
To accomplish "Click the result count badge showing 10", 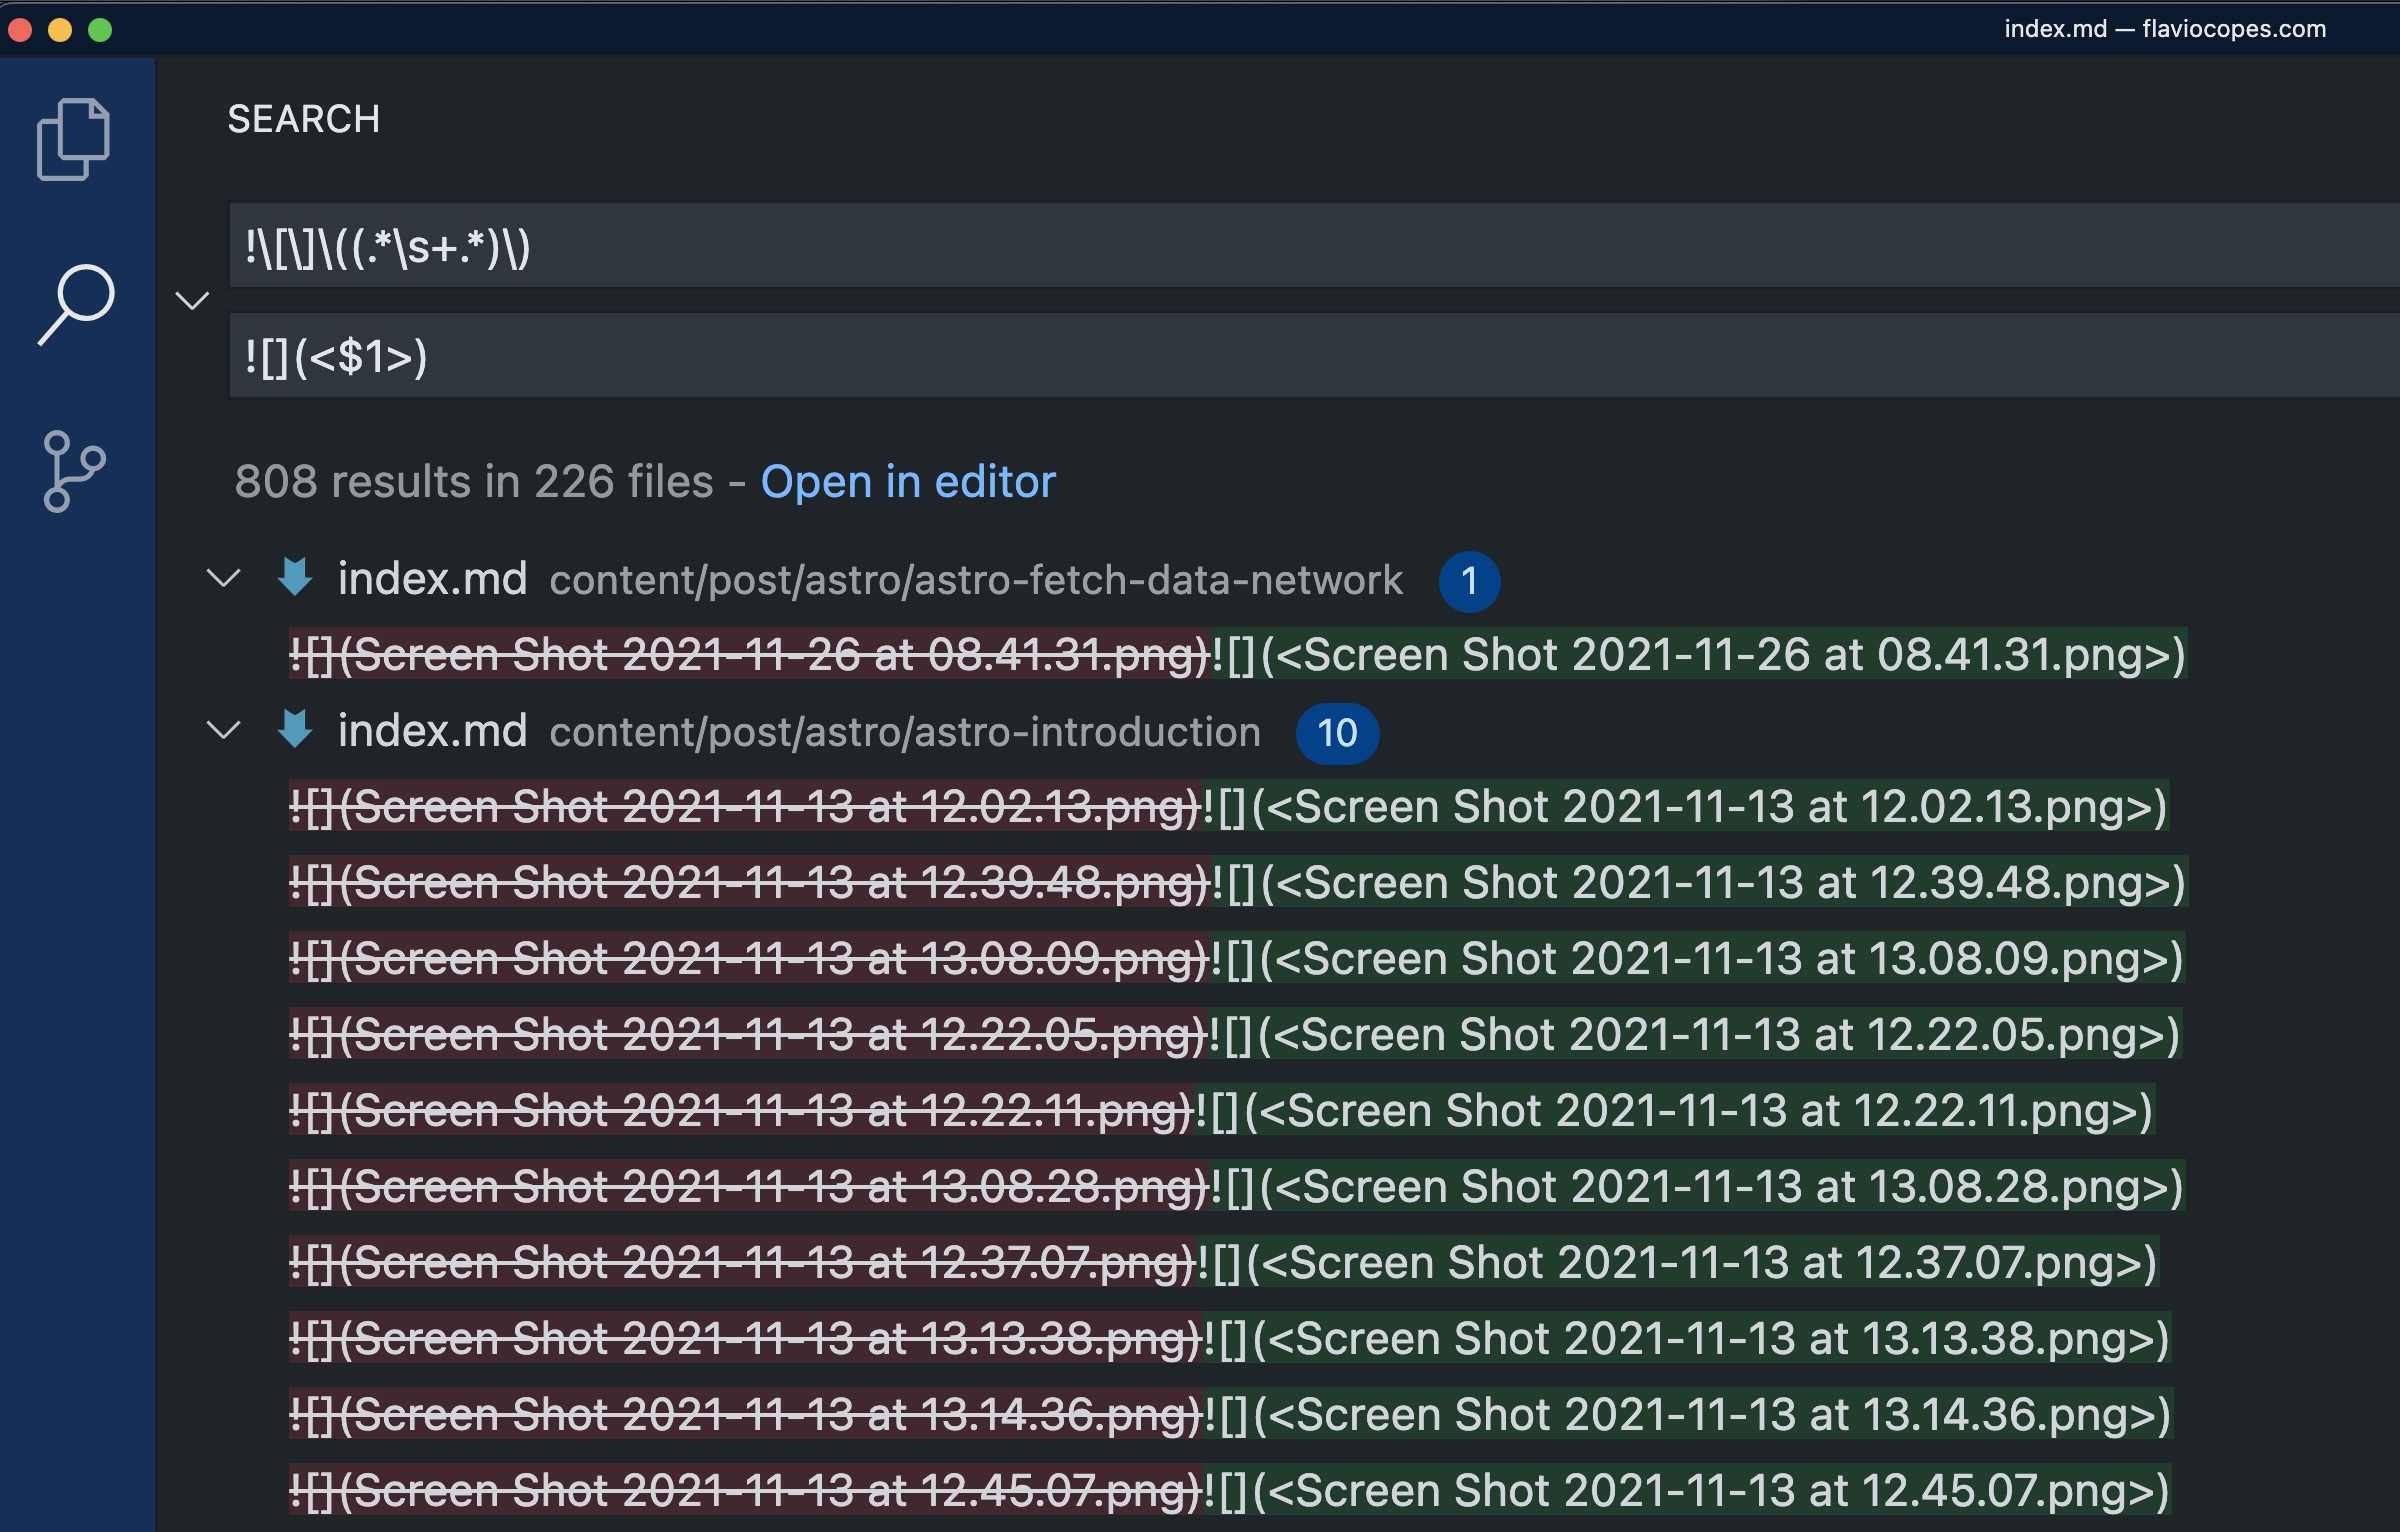I will click(x=1338, y=733).
